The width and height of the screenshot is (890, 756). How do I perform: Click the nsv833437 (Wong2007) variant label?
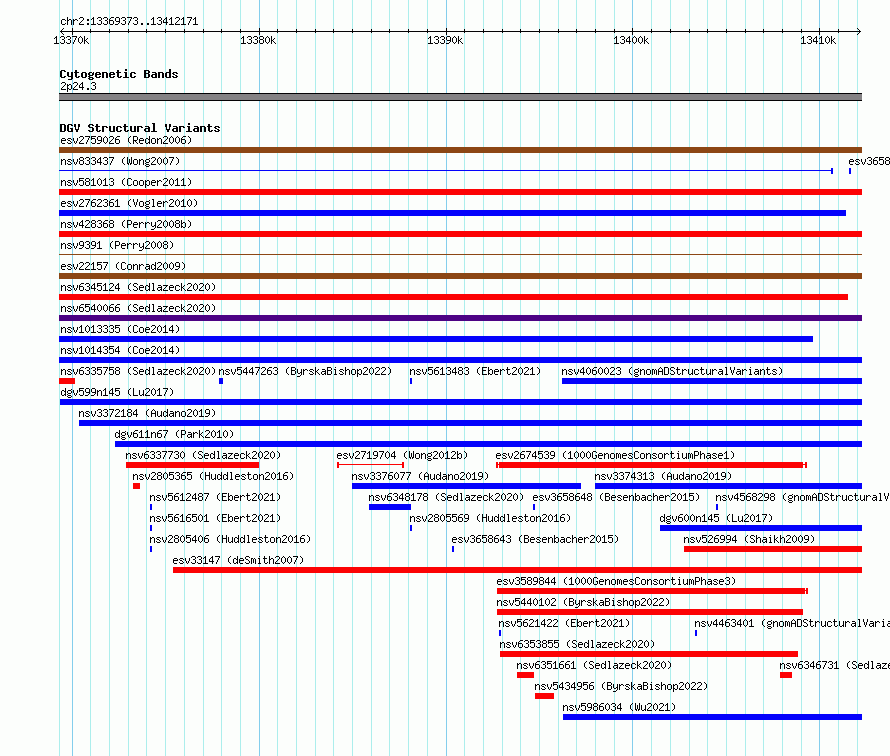(x=120, y=161)
